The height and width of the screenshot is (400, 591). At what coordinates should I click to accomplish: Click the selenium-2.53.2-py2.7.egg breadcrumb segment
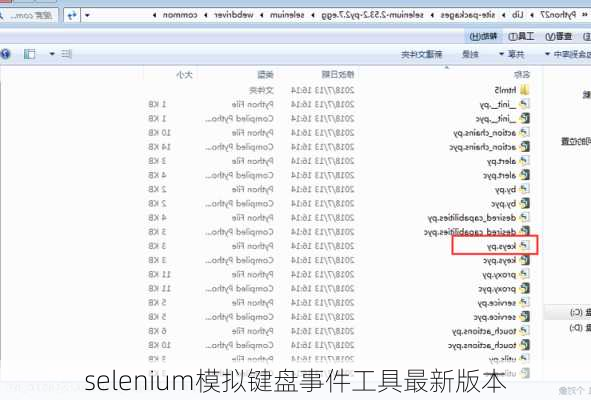tap(372, 15)
